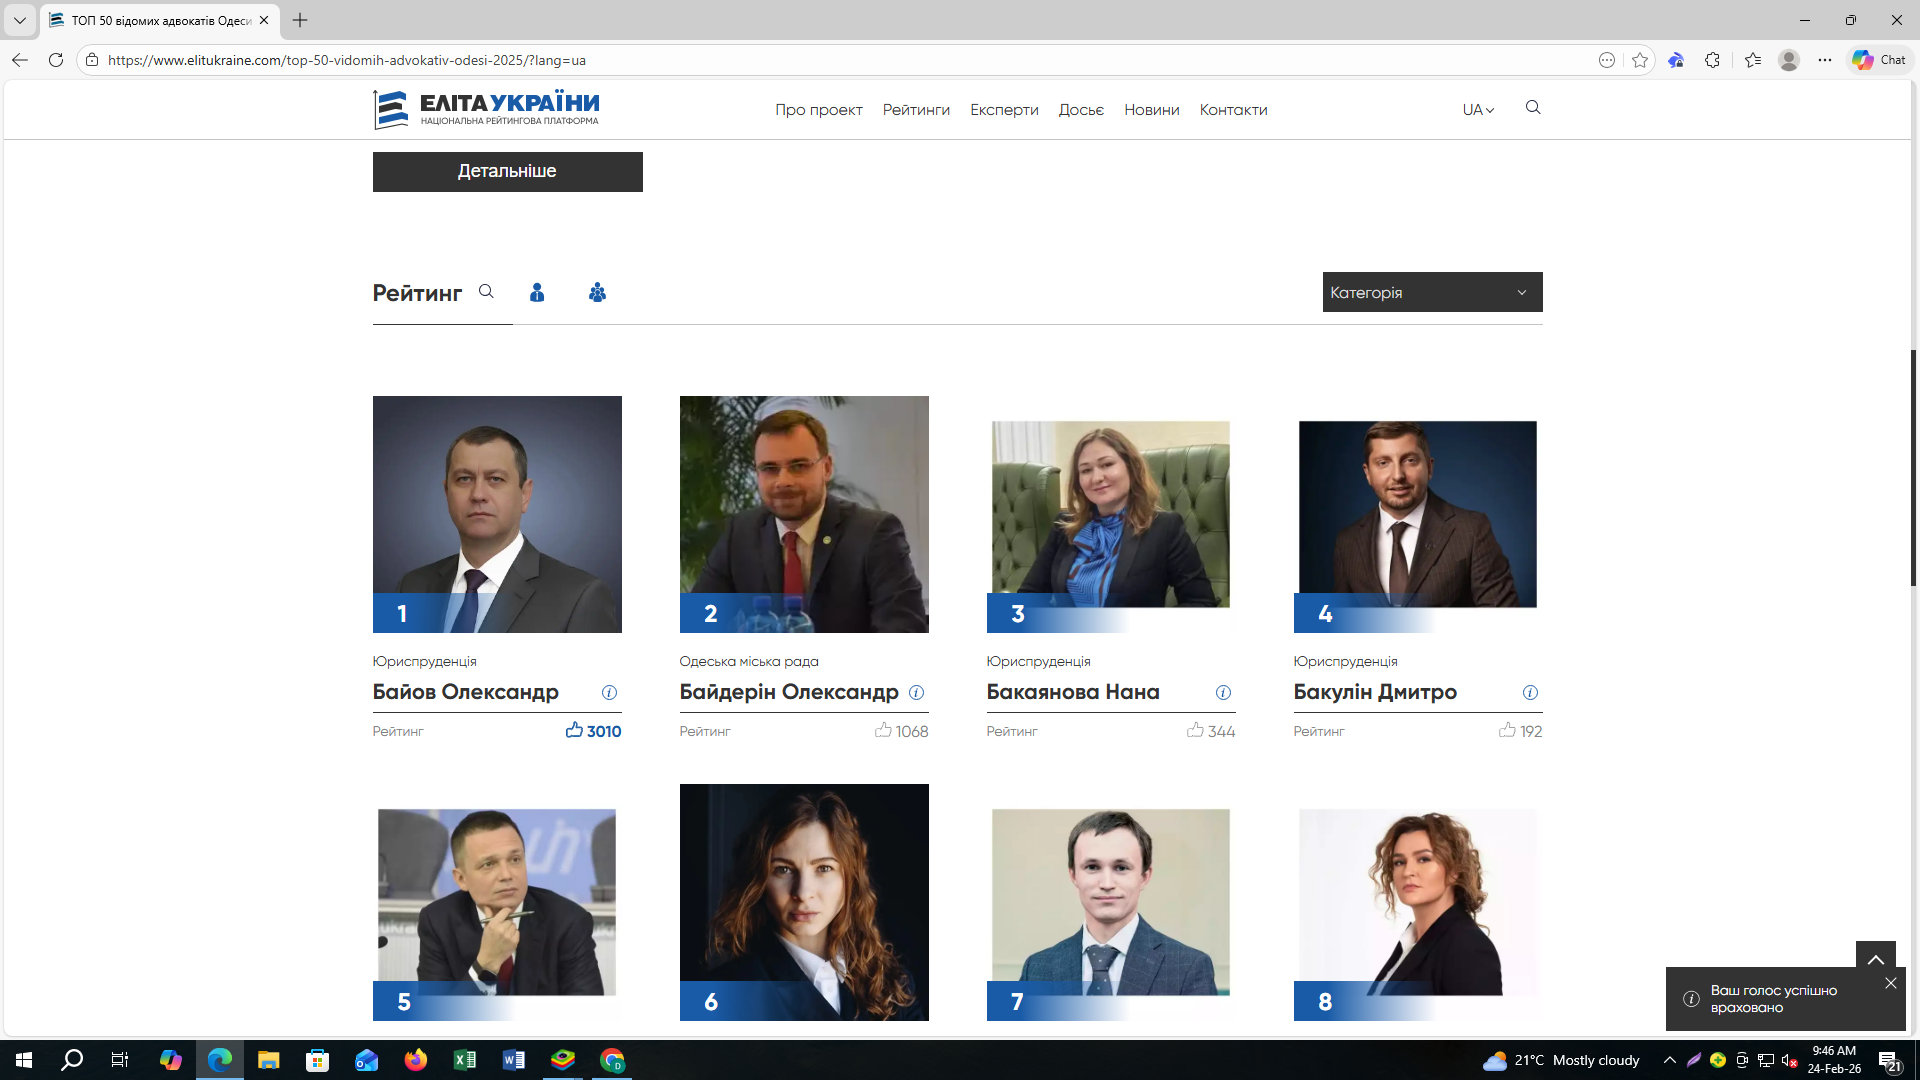Click info icon beside Байов Олександр

609,693
